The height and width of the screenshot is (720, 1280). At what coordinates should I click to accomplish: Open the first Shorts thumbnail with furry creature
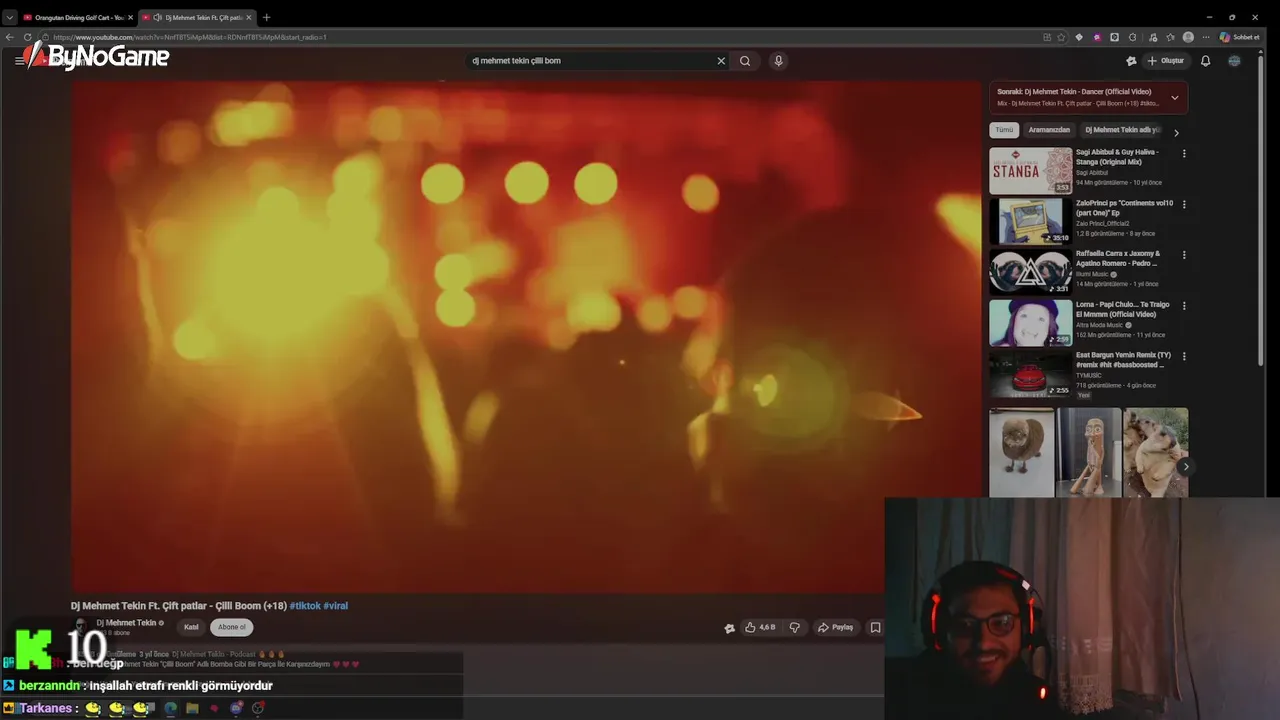(1022, 452)
